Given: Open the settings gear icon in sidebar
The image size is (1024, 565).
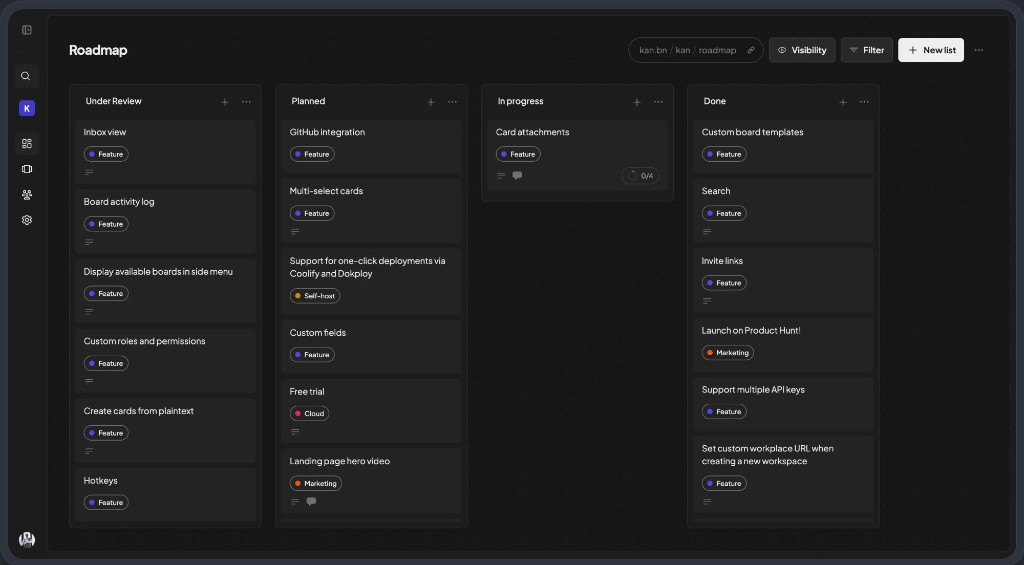Looking at the screenshot, I should point(27,220).
